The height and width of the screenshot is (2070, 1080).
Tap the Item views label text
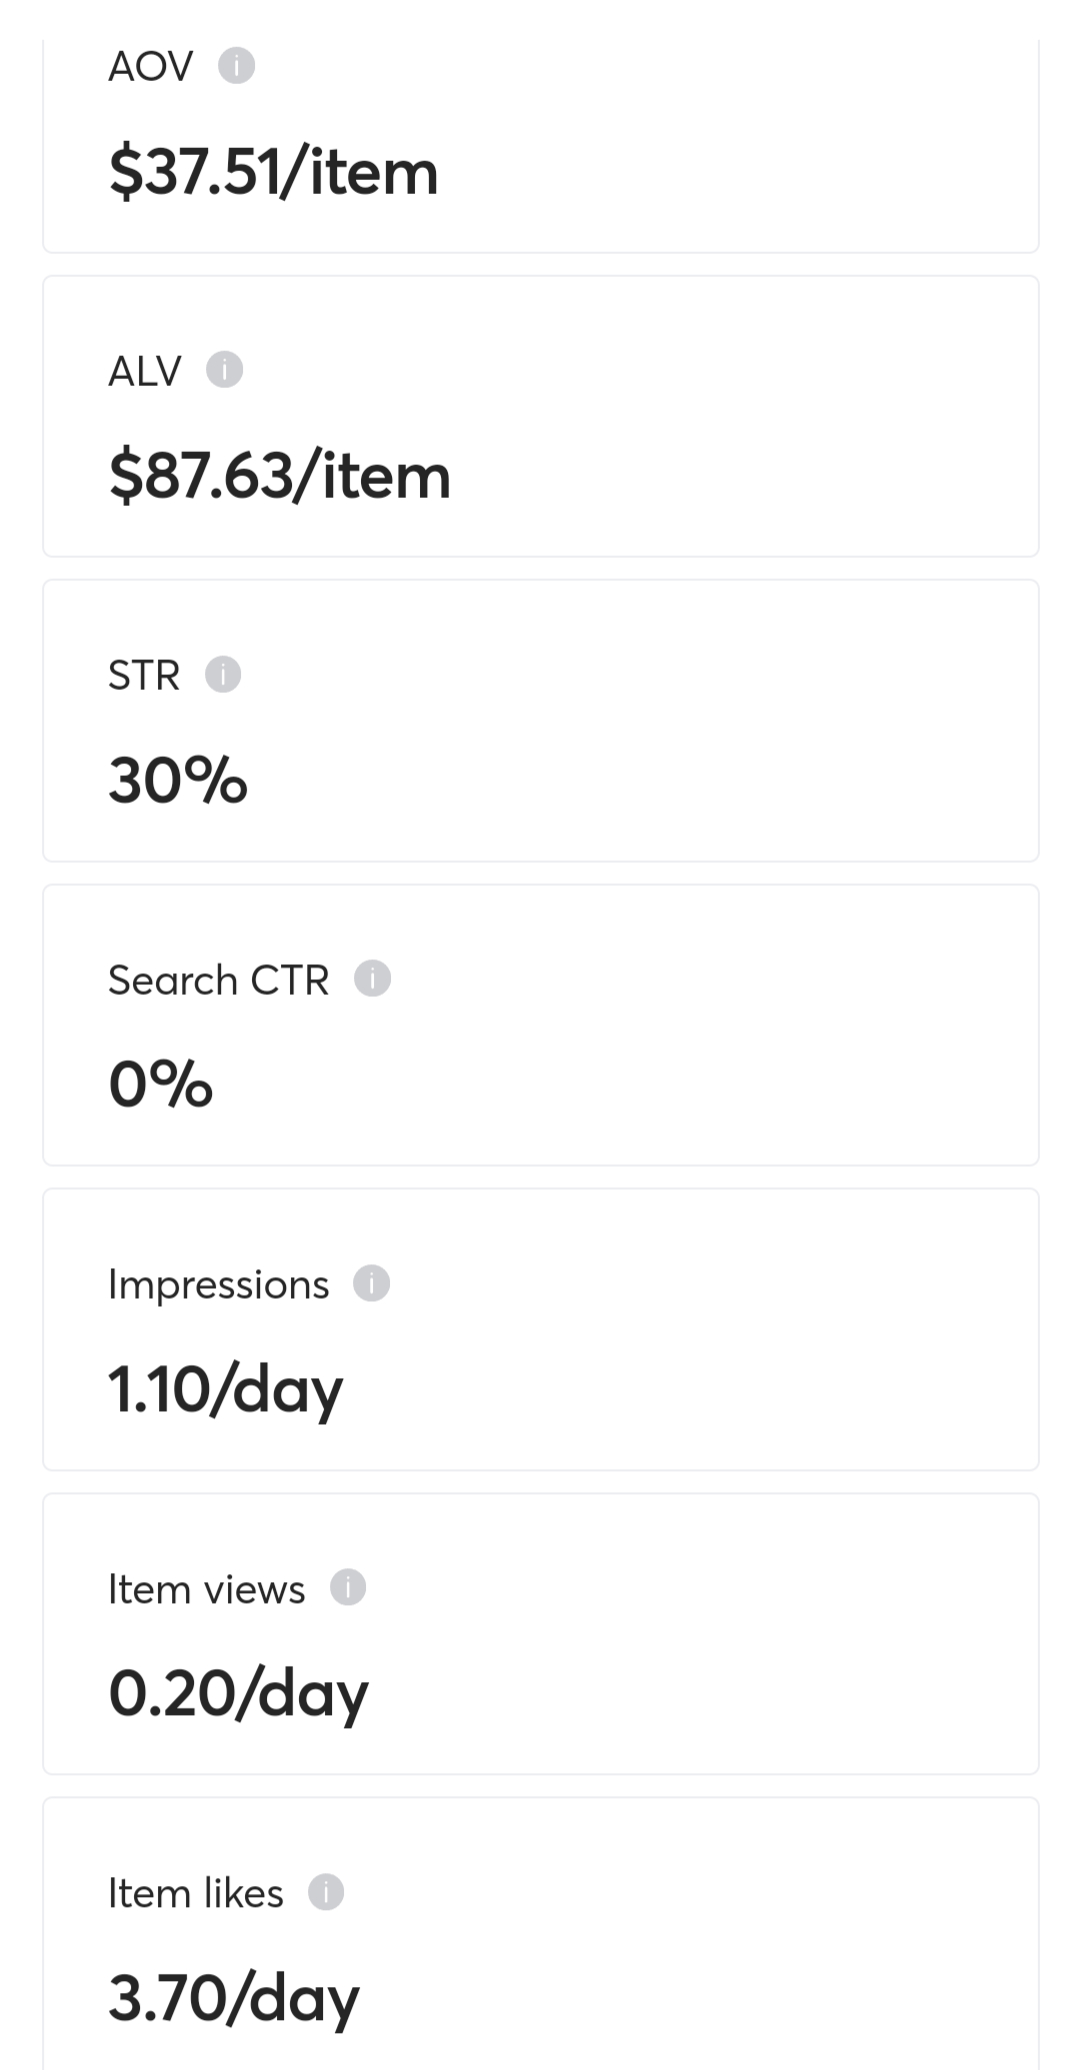point(206,1589)
